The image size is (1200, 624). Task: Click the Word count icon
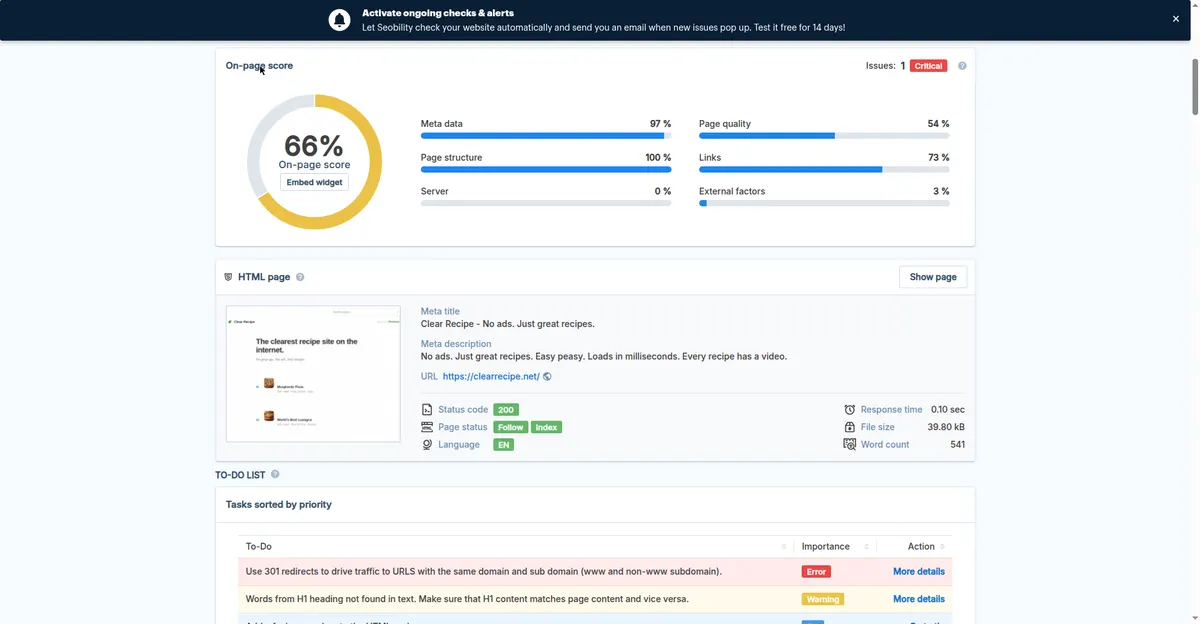[850, 445]
